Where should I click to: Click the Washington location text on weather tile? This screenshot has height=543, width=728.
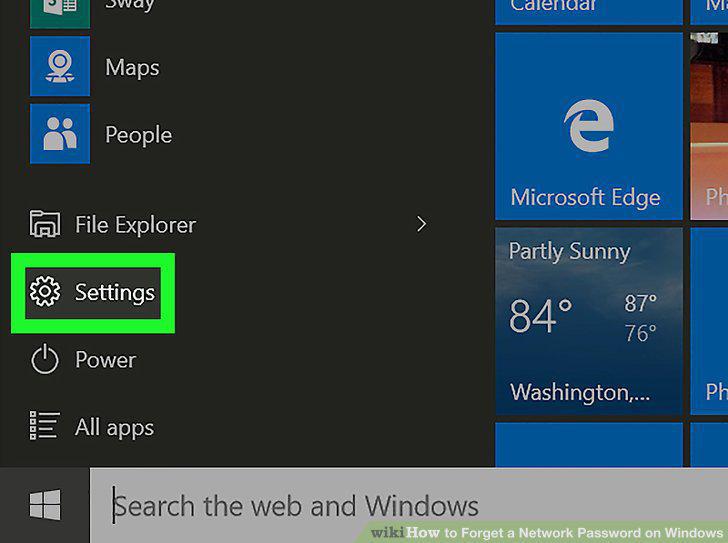[x=580, y=393]
